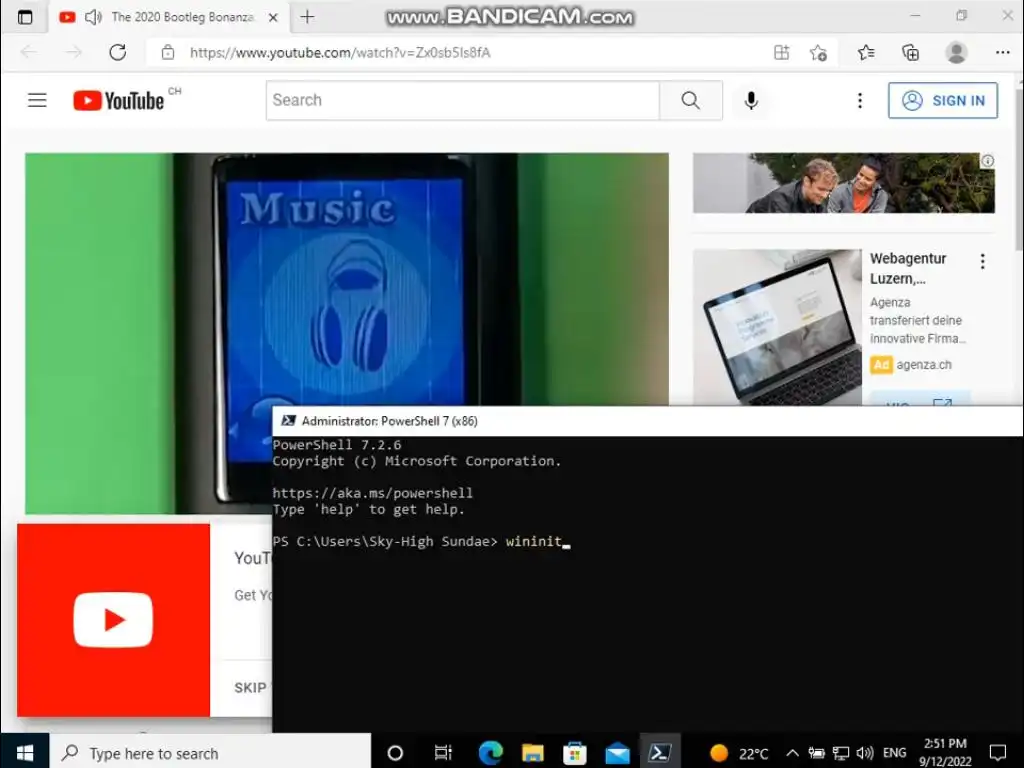
Task: Open weather 22°C widget
Action: 739,753
